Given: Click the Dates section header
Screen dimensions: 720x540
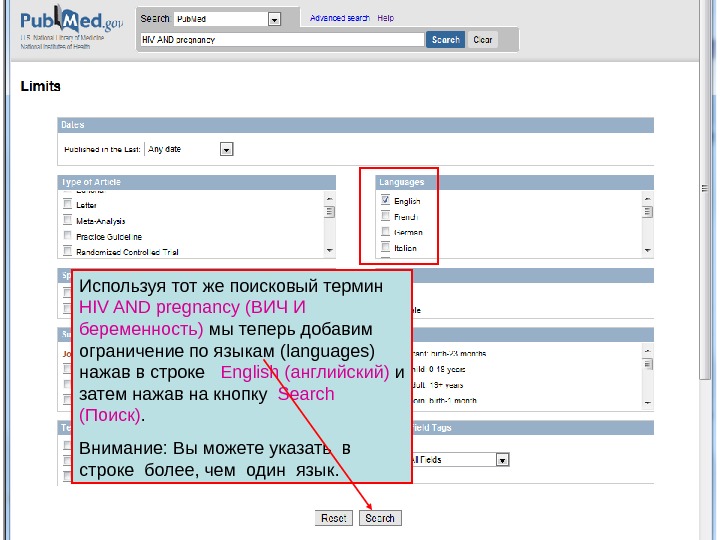Looking at the screenshot, I should (355, 125).
